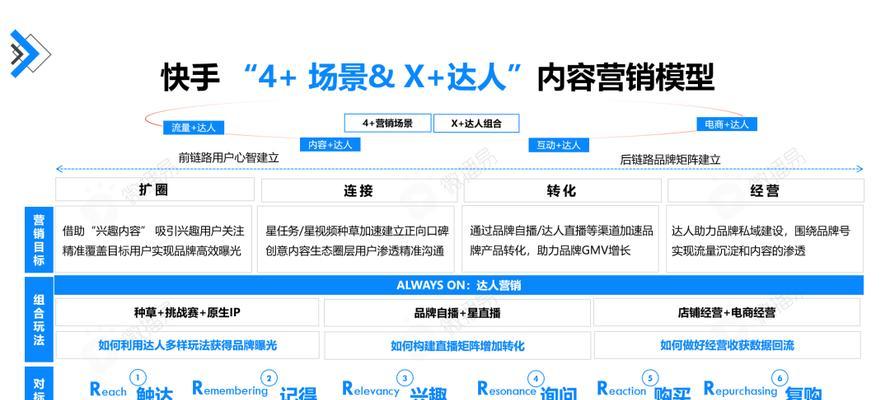Select the '互动+达人' tag
Screen dimensions: 890x400
coord(559,145)
